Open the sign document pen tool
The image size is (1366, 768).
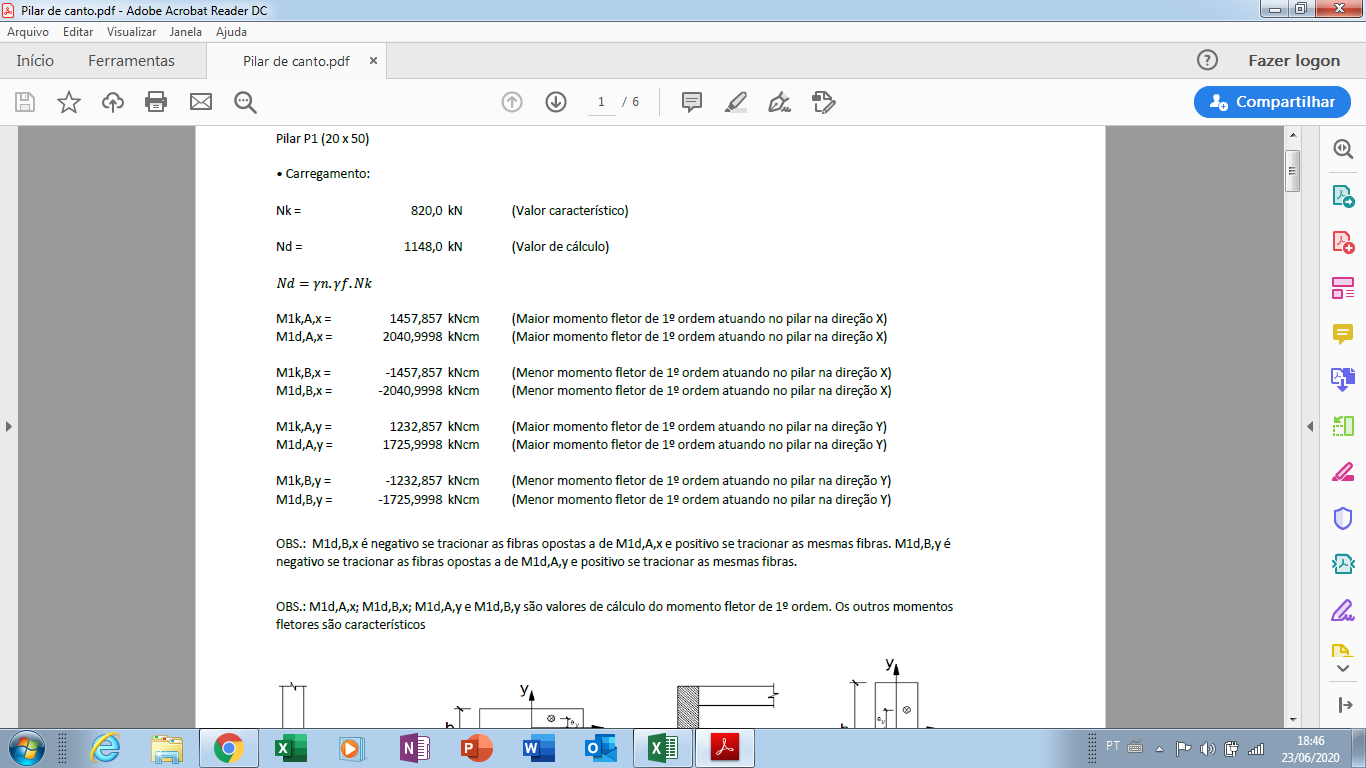pyautogui.click(x=779, y=102)
